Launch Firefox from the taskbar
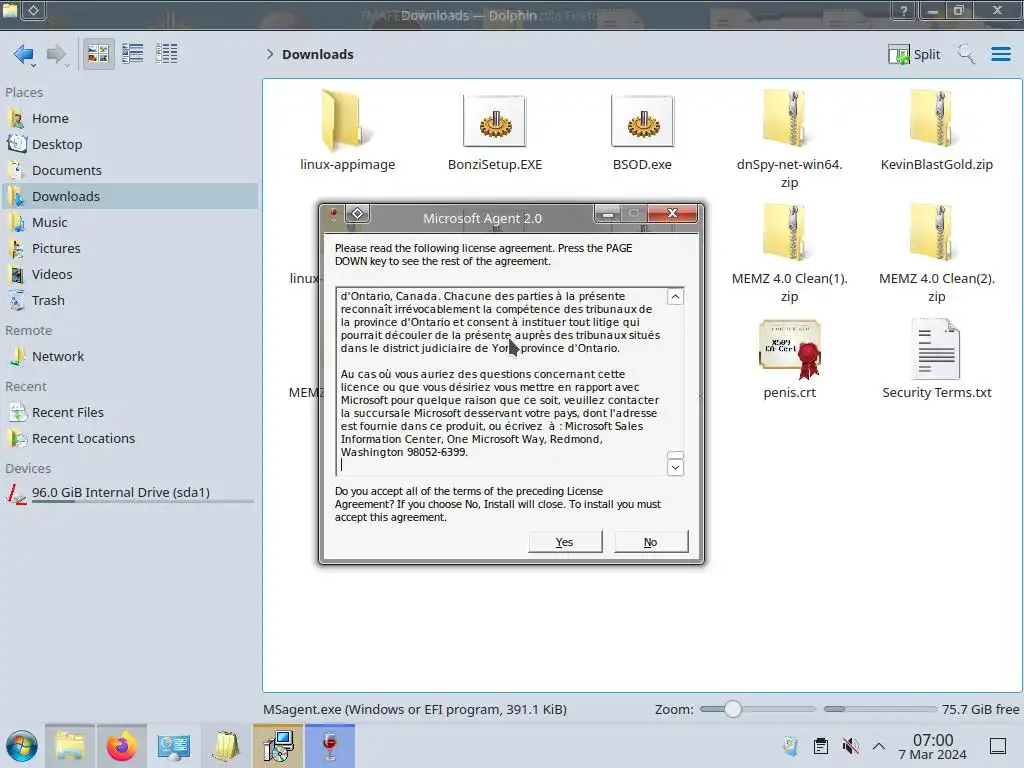This screenshot has width=1024, height=768. pos(121,746)
